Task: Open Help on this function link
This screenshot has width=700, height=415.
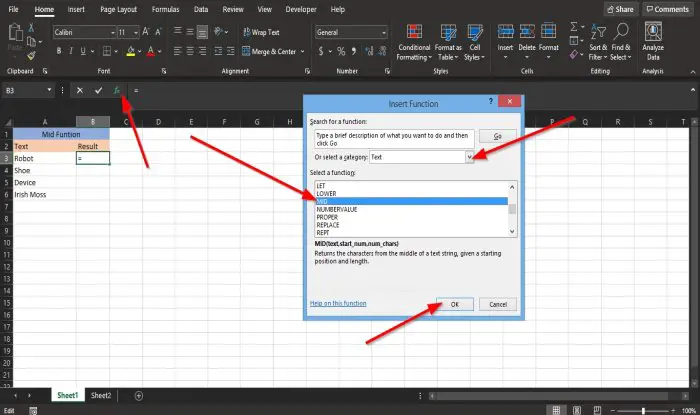Action: pos(338,303)
